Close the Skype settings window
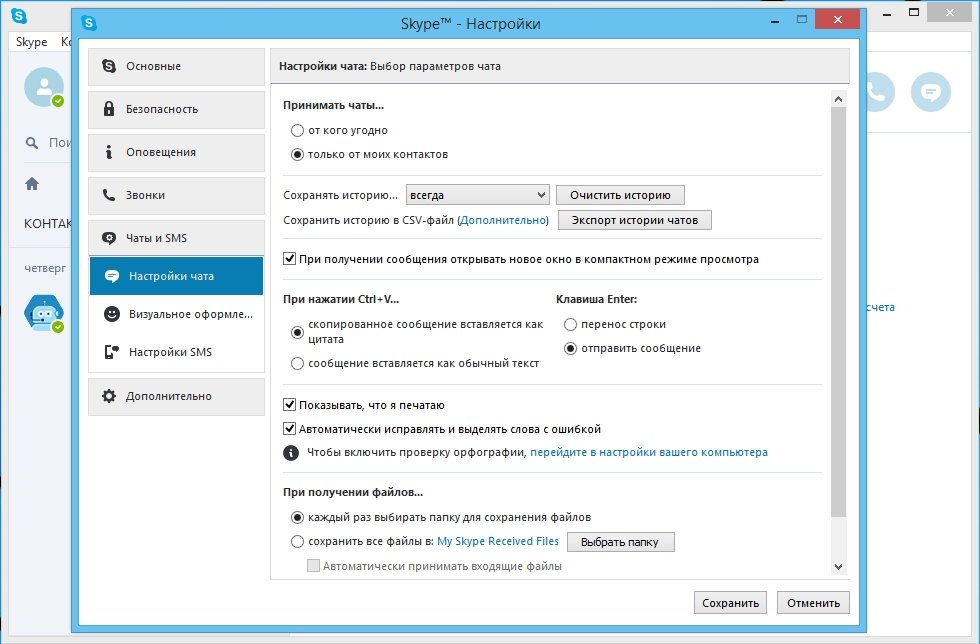The width and height of the screenshot is (980, 644). (x=838, y=19)
